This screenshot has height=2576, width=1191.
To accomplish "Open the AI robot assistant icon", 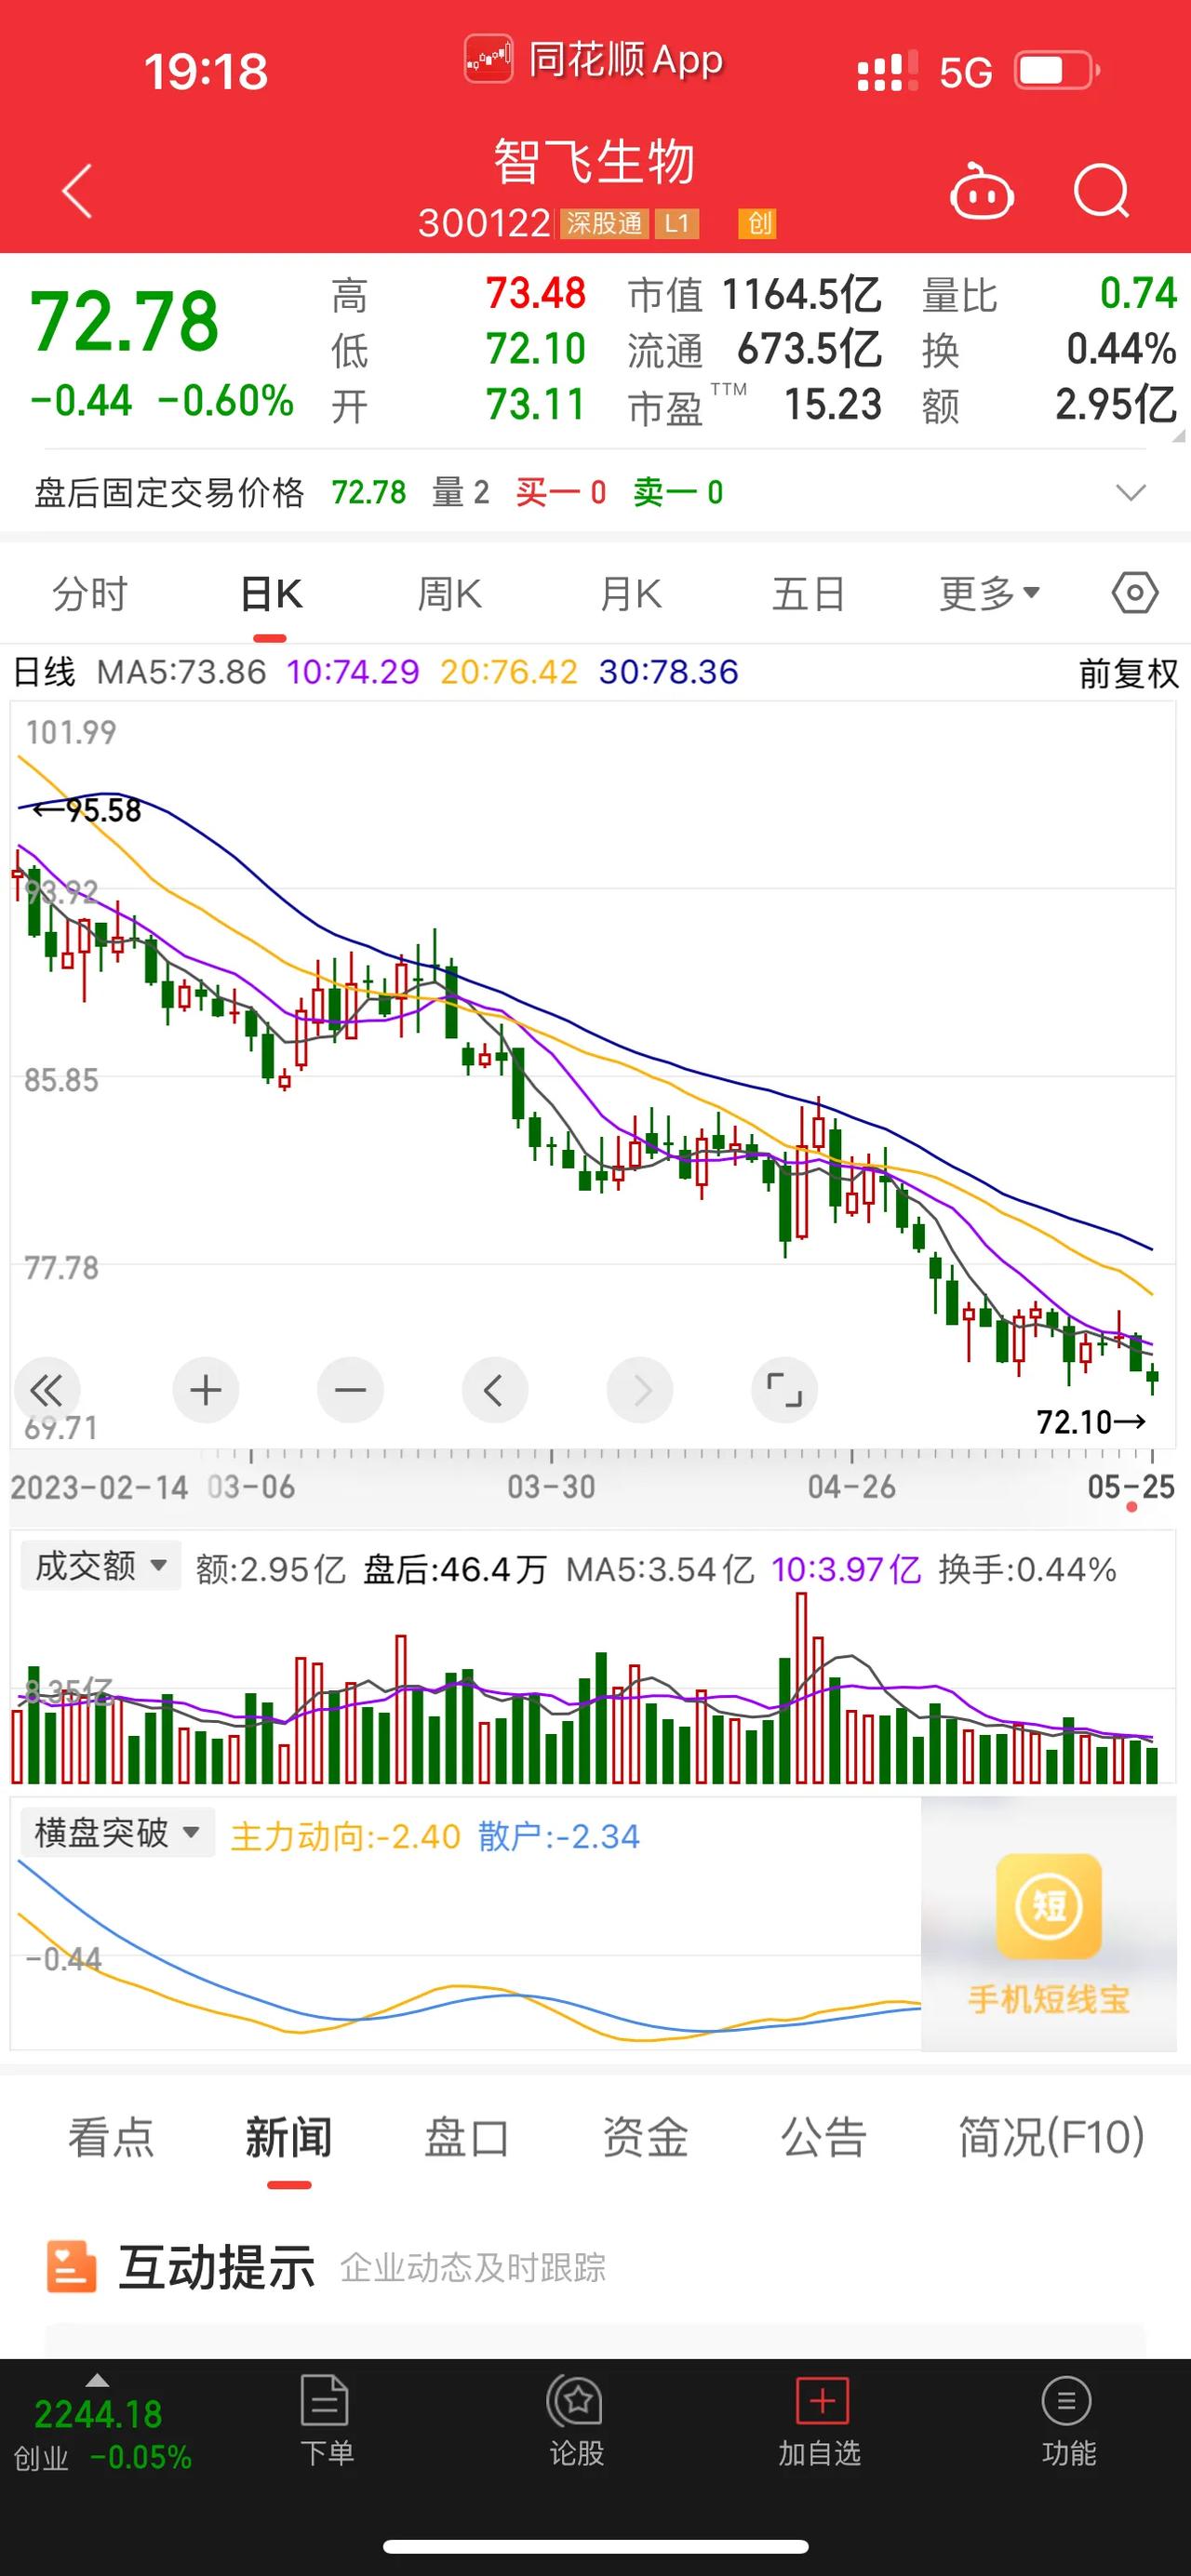I will [981, 190].
